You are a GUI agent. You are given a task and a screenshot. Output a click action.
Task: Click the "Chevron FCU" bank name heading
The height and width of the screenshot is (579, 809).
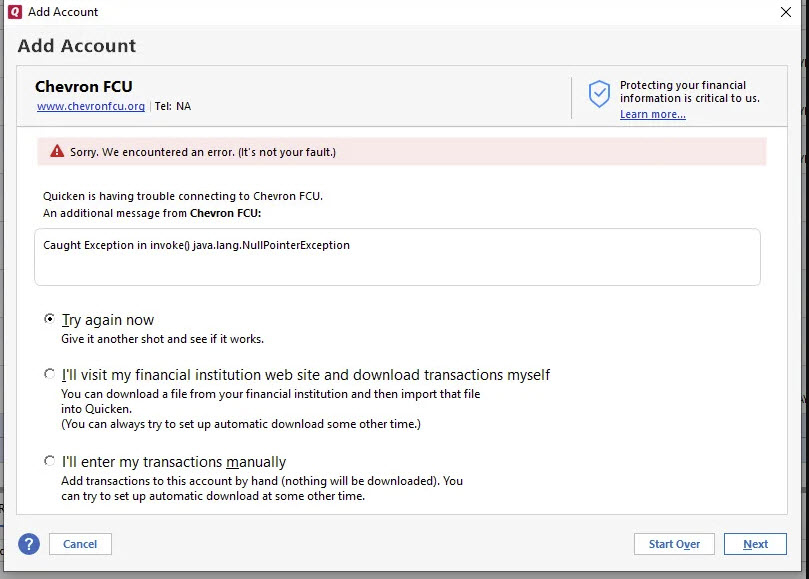(83, 86)
